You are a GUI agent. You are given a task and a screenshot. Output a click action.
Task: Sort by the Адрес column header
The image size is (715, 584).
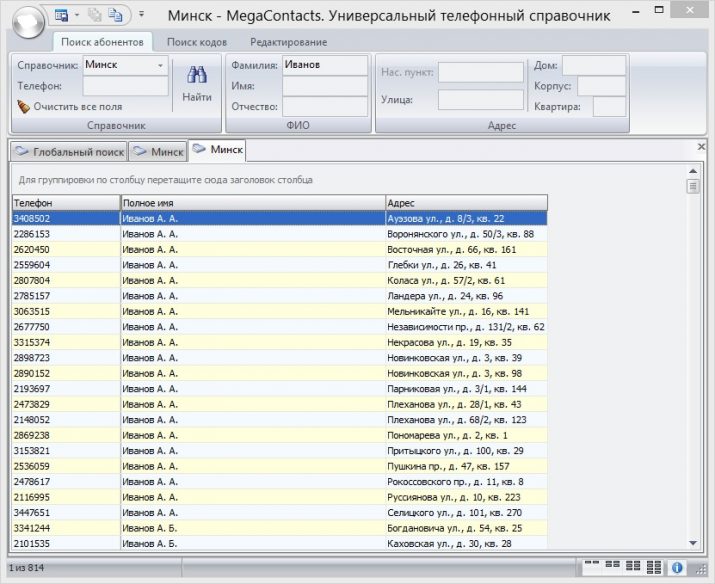click(x=466, y=203)
